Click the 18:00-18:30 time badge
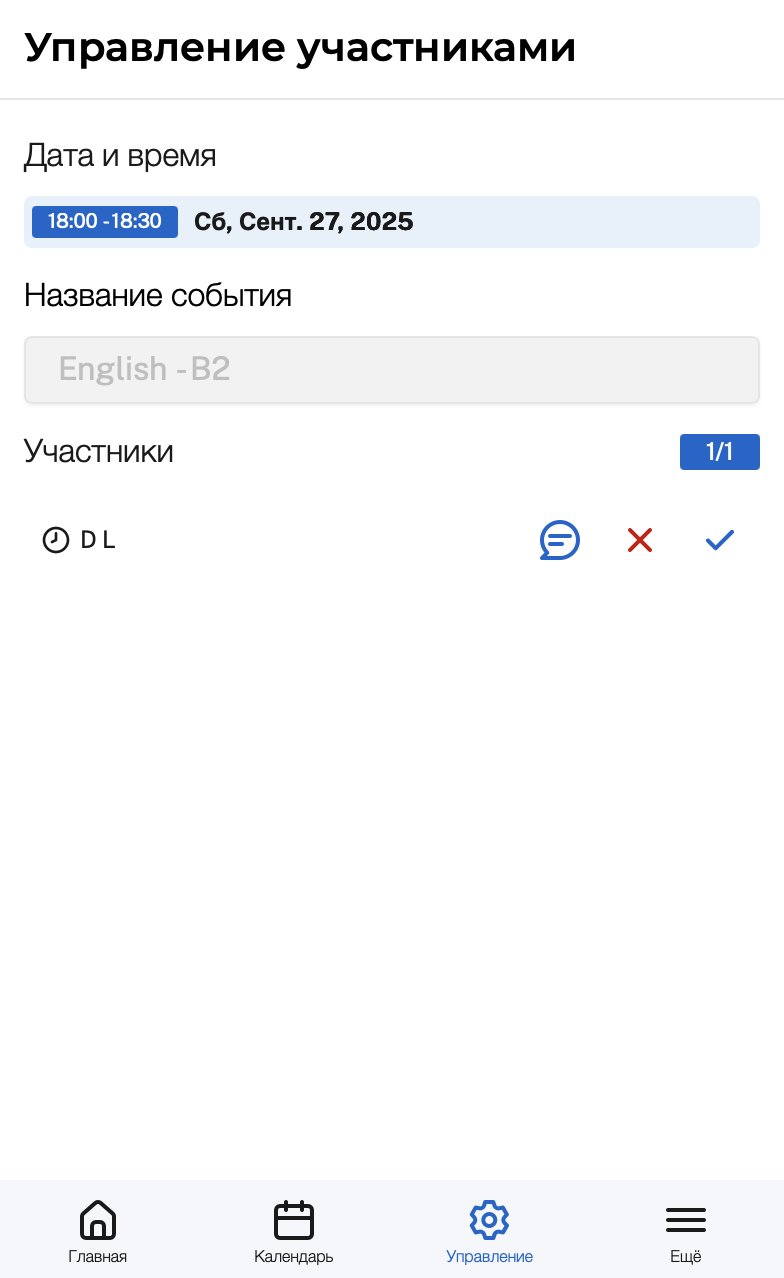The width and height of the screenshot is (784, 1278). (x=105, y=222)
